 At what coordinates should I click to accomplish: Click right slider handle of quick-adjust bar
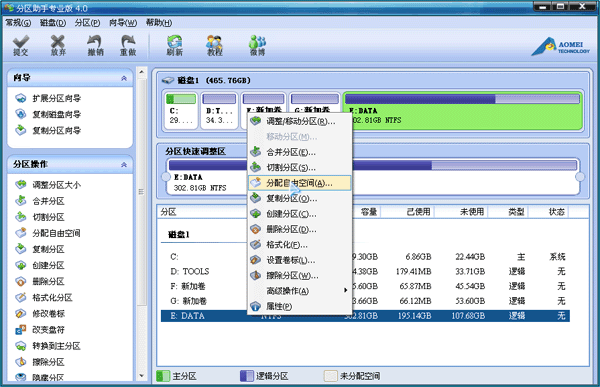point(580,177)
